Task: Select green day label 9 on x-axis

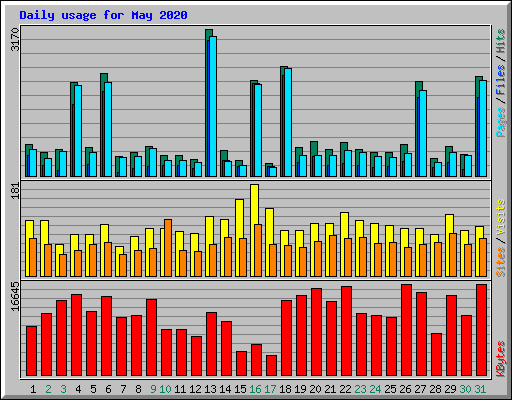Action: [153, 389]
